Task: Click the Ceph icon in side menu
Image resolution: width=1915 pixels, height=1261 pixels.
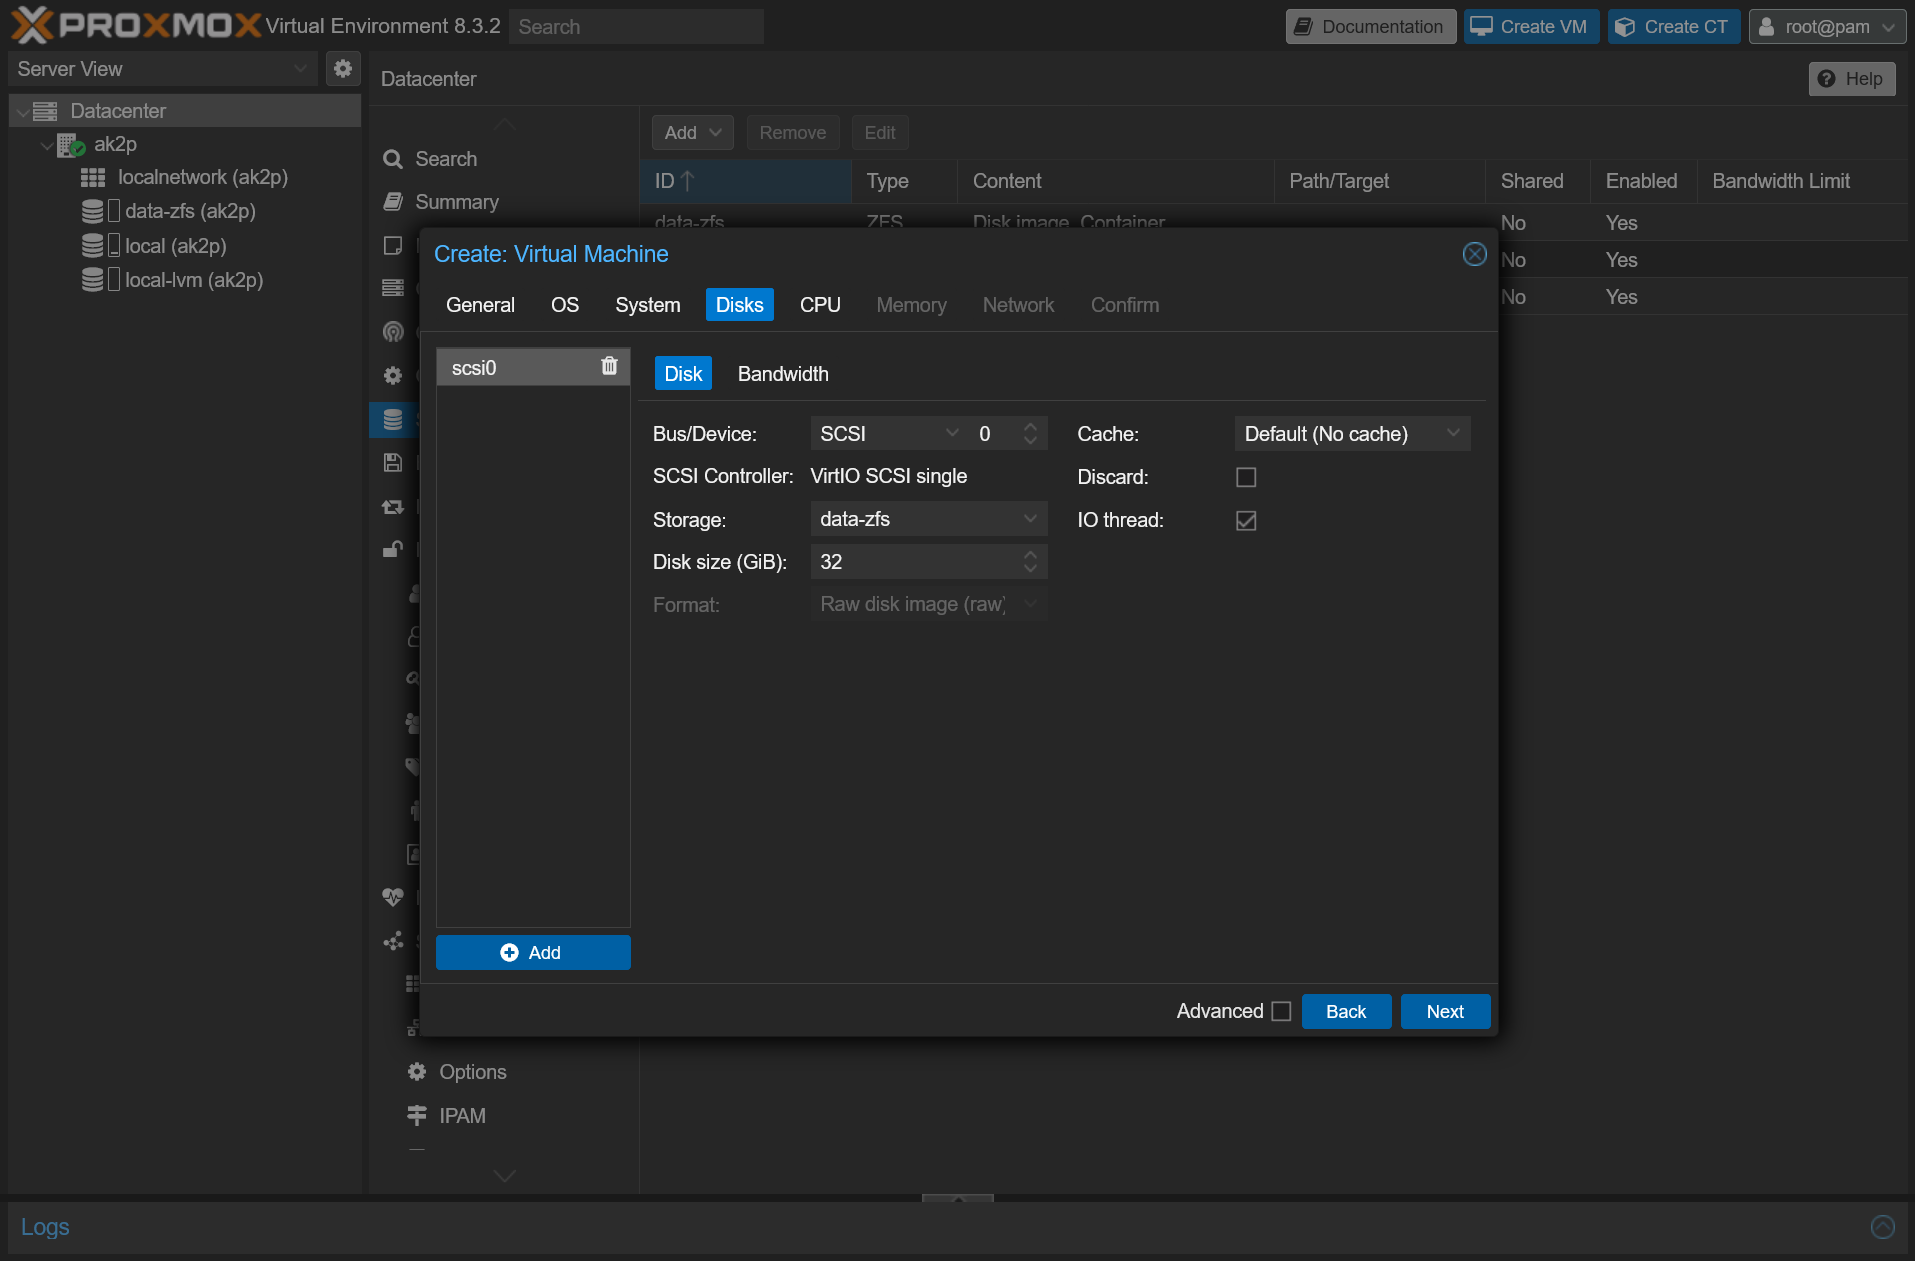Action: point(393,331)
